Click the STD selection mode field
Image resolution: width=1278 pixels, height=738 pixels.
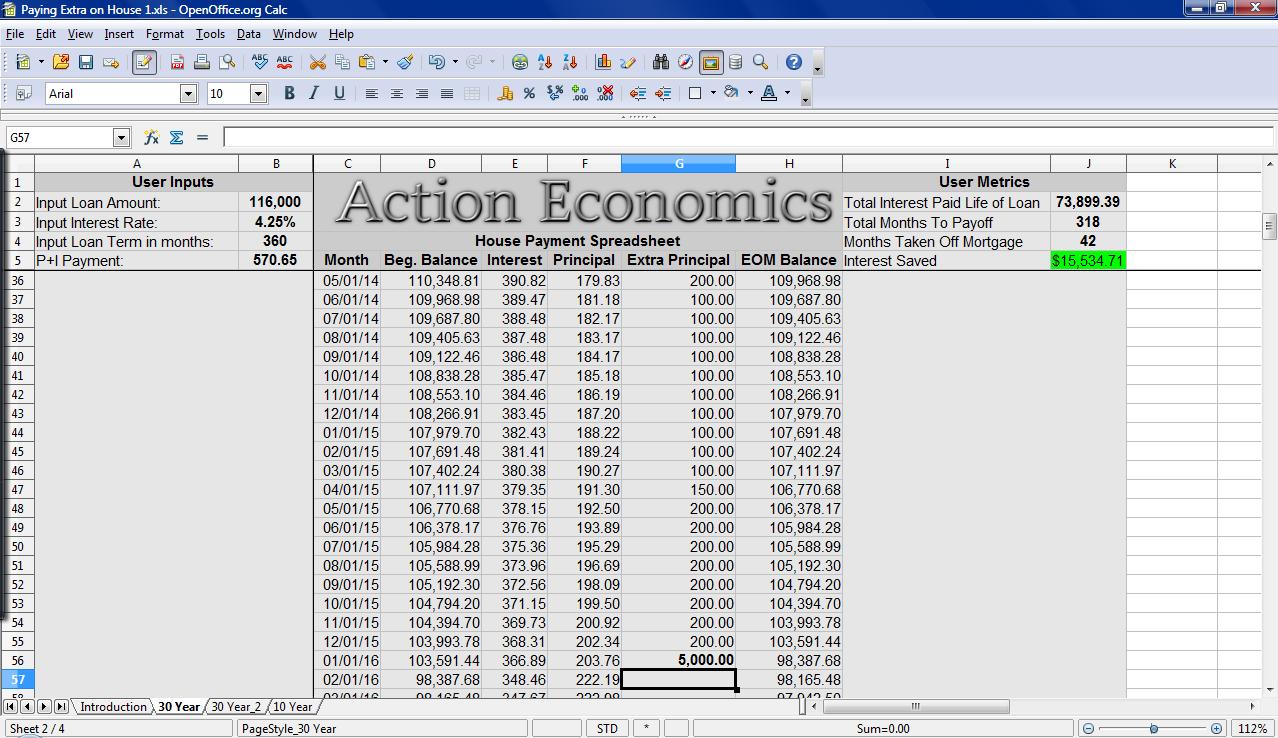coord(607,729)
